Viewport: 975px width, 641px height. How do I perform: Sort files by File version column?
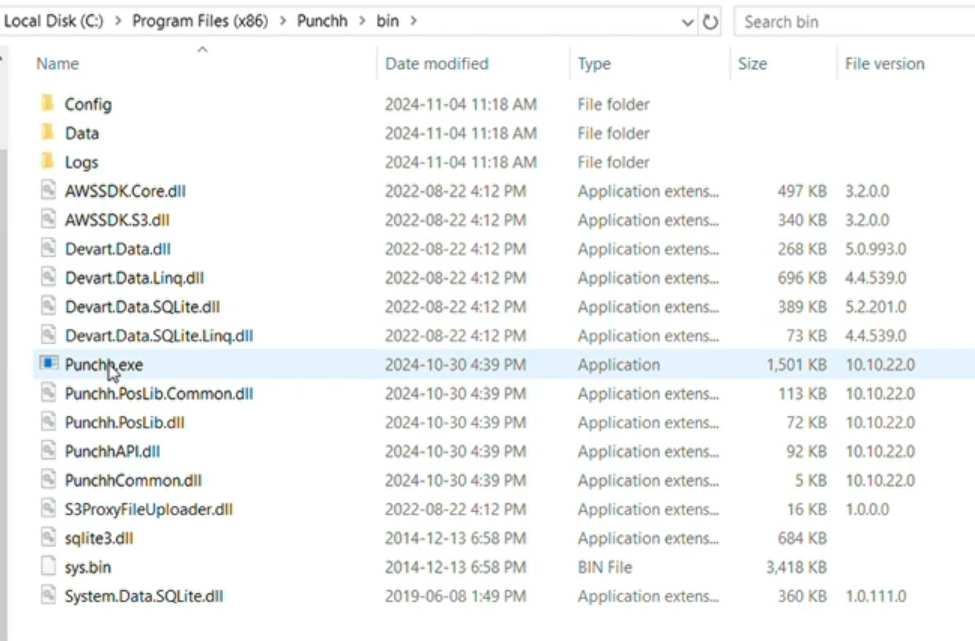point(884,63)
